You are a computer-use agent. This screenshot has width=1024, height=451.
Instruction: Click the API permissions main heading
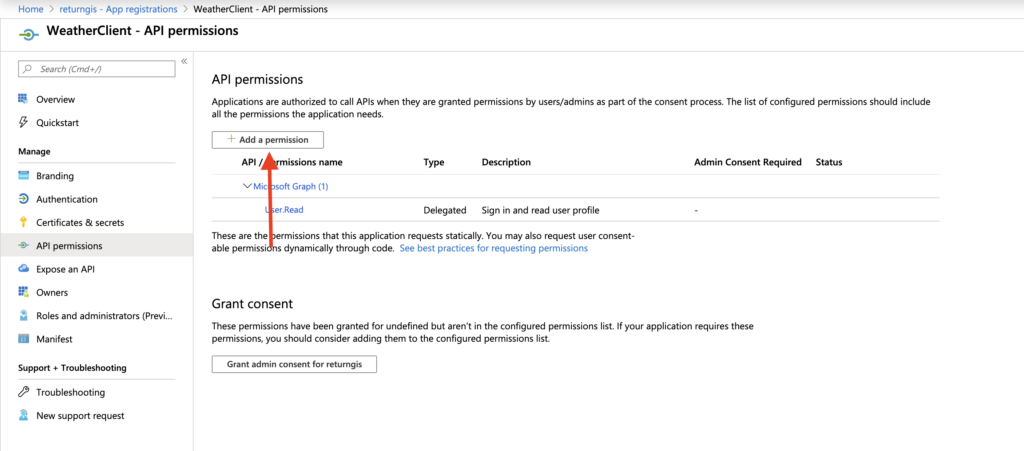coord(257,79)
